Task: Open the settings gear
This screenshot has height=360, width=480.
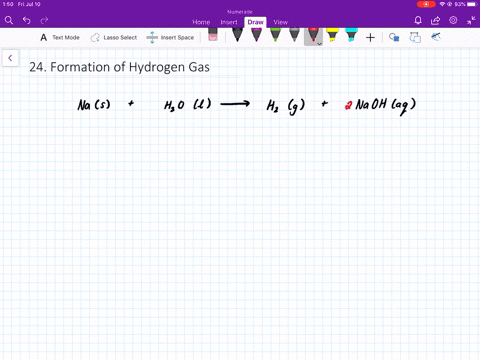Action: 453,20
